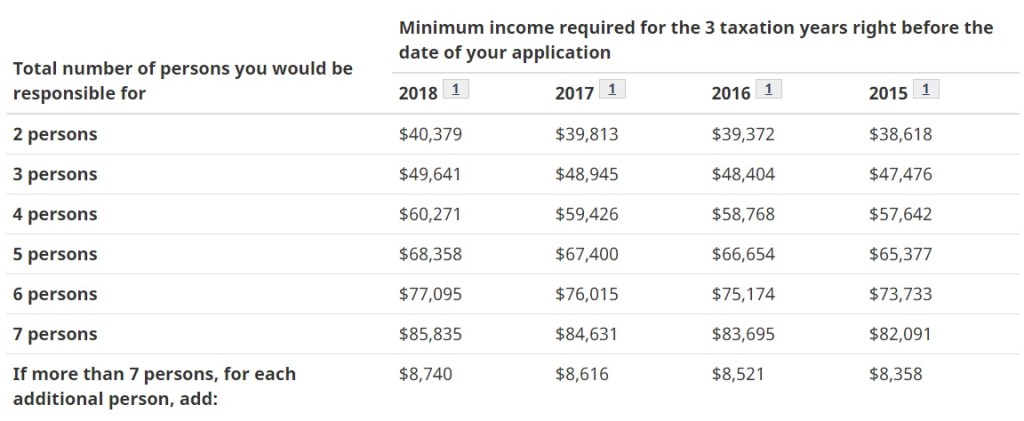Click the "Minimum income required" table heading
This screenshot has height=421, width=1024.
coord(695,39)
